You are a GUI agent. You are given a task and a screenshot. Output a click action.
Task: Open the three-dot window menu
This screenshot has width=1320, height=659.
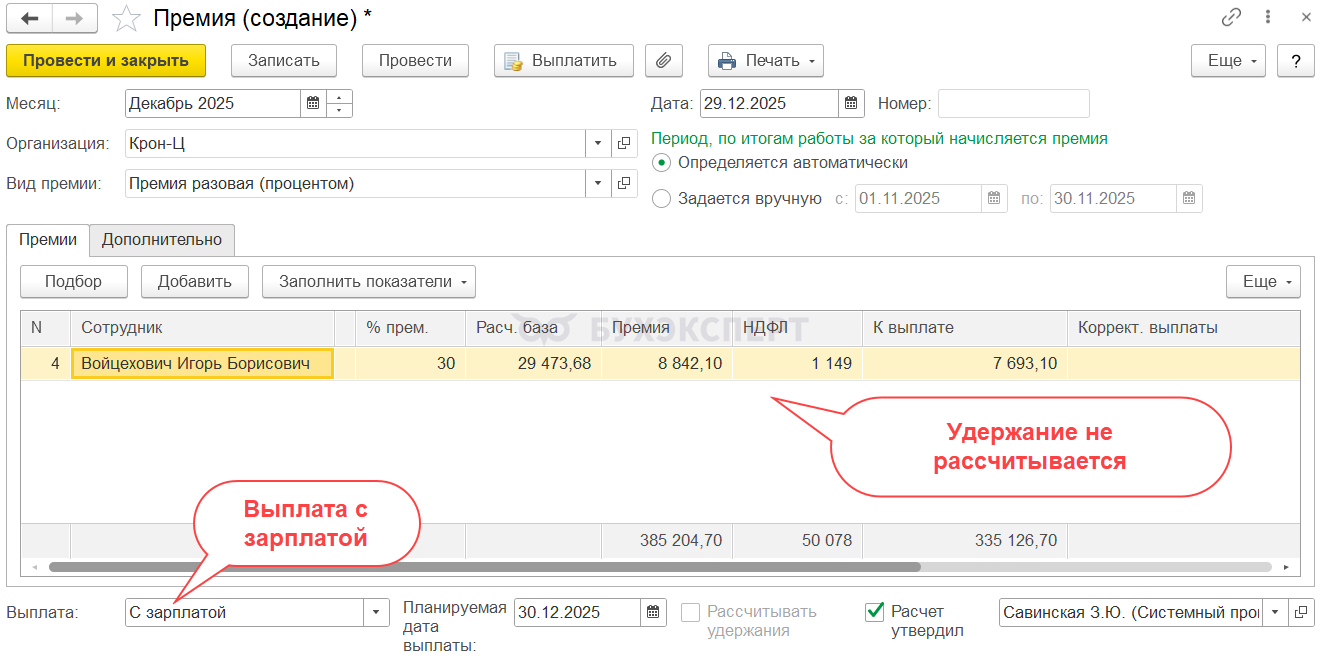(x=1268, y=17)
